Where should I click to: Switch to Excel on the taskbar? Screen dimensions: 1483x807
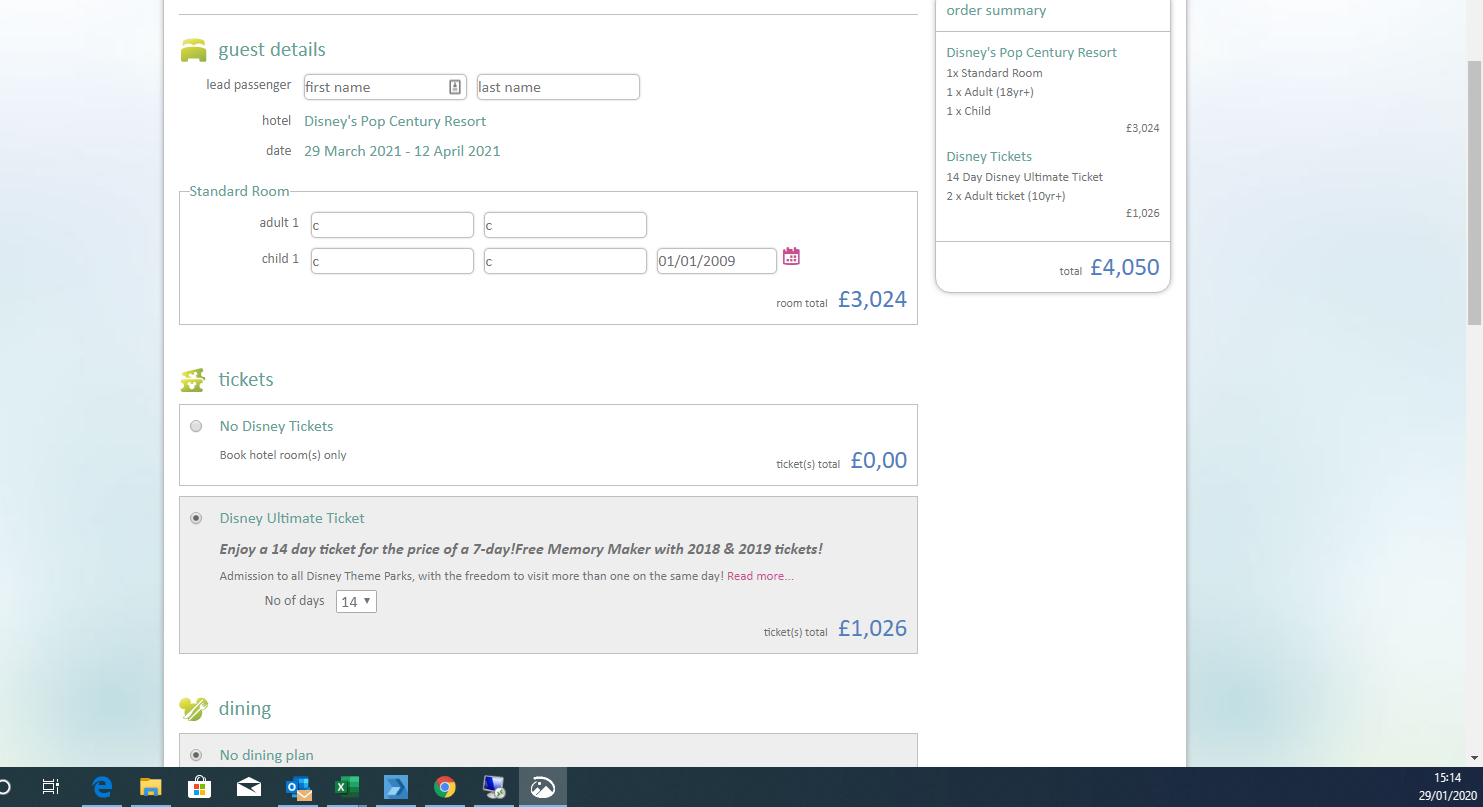346,787
